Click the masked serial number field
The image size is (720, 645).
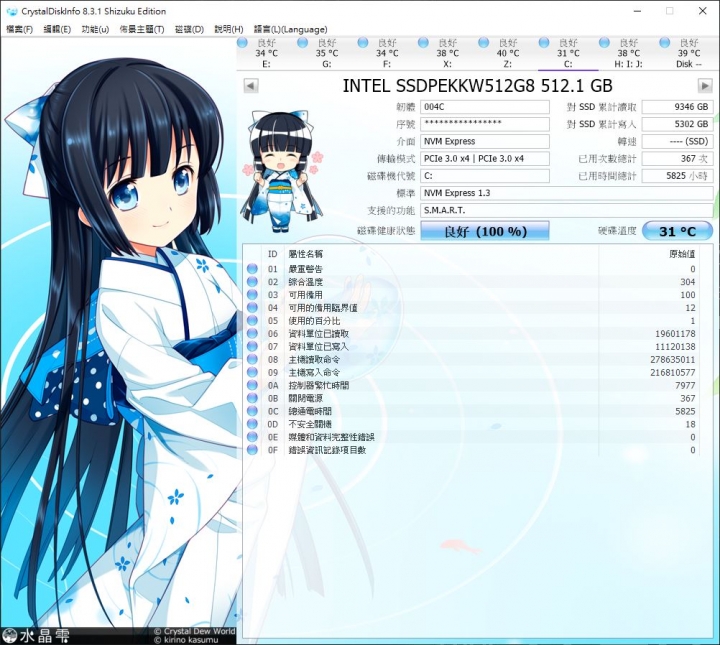click(485, 124)
